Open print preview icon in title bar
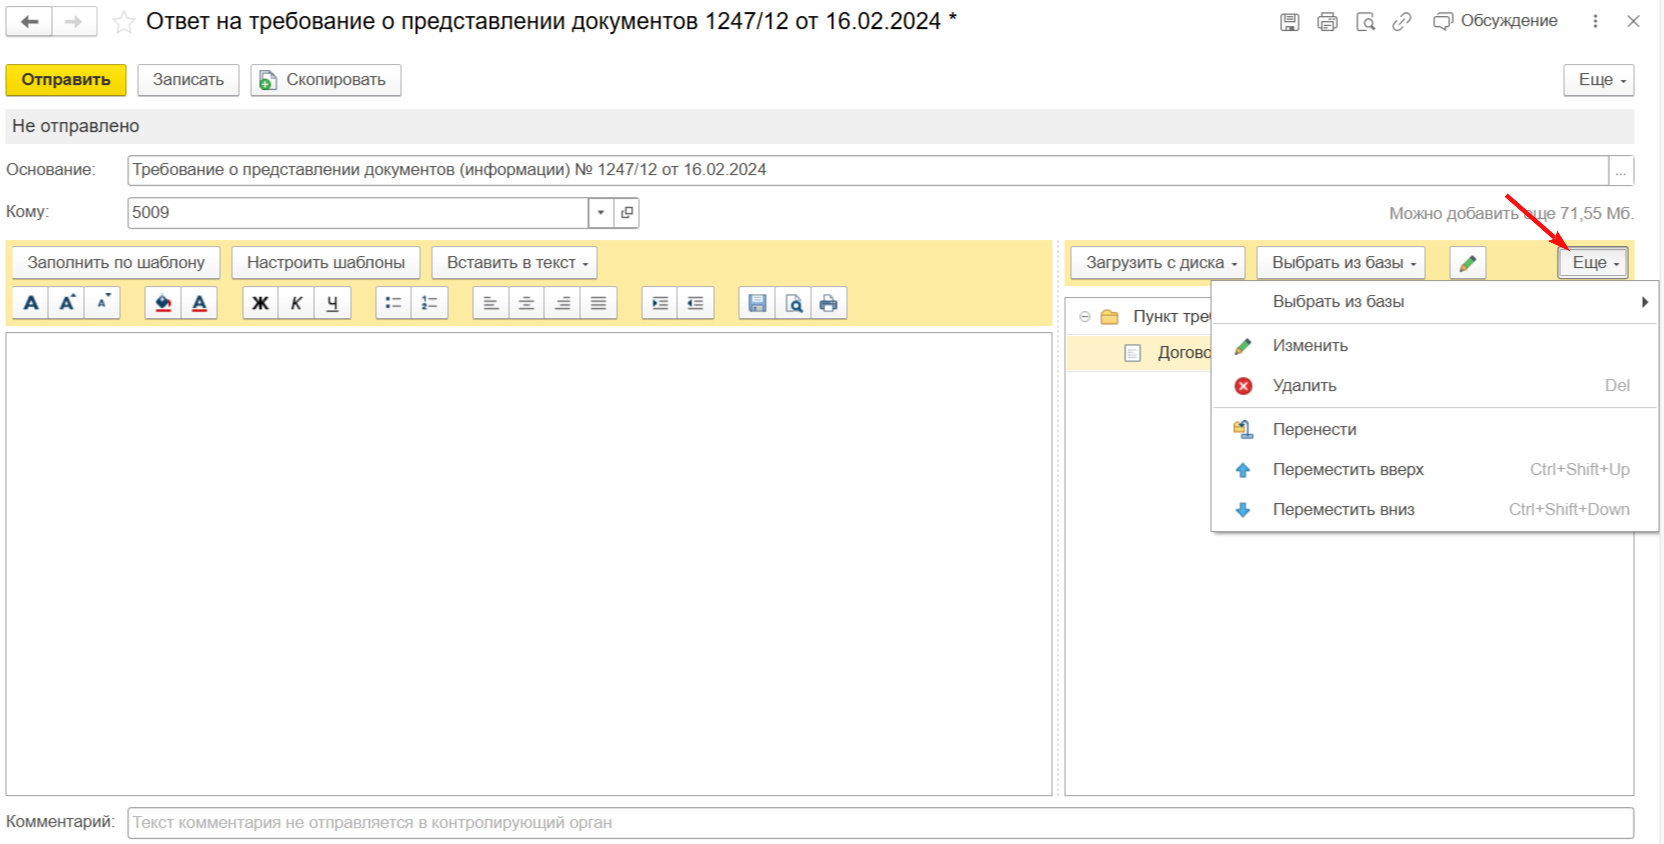Viewport: 1664px width, 844px height. [x=1365, y=22]
